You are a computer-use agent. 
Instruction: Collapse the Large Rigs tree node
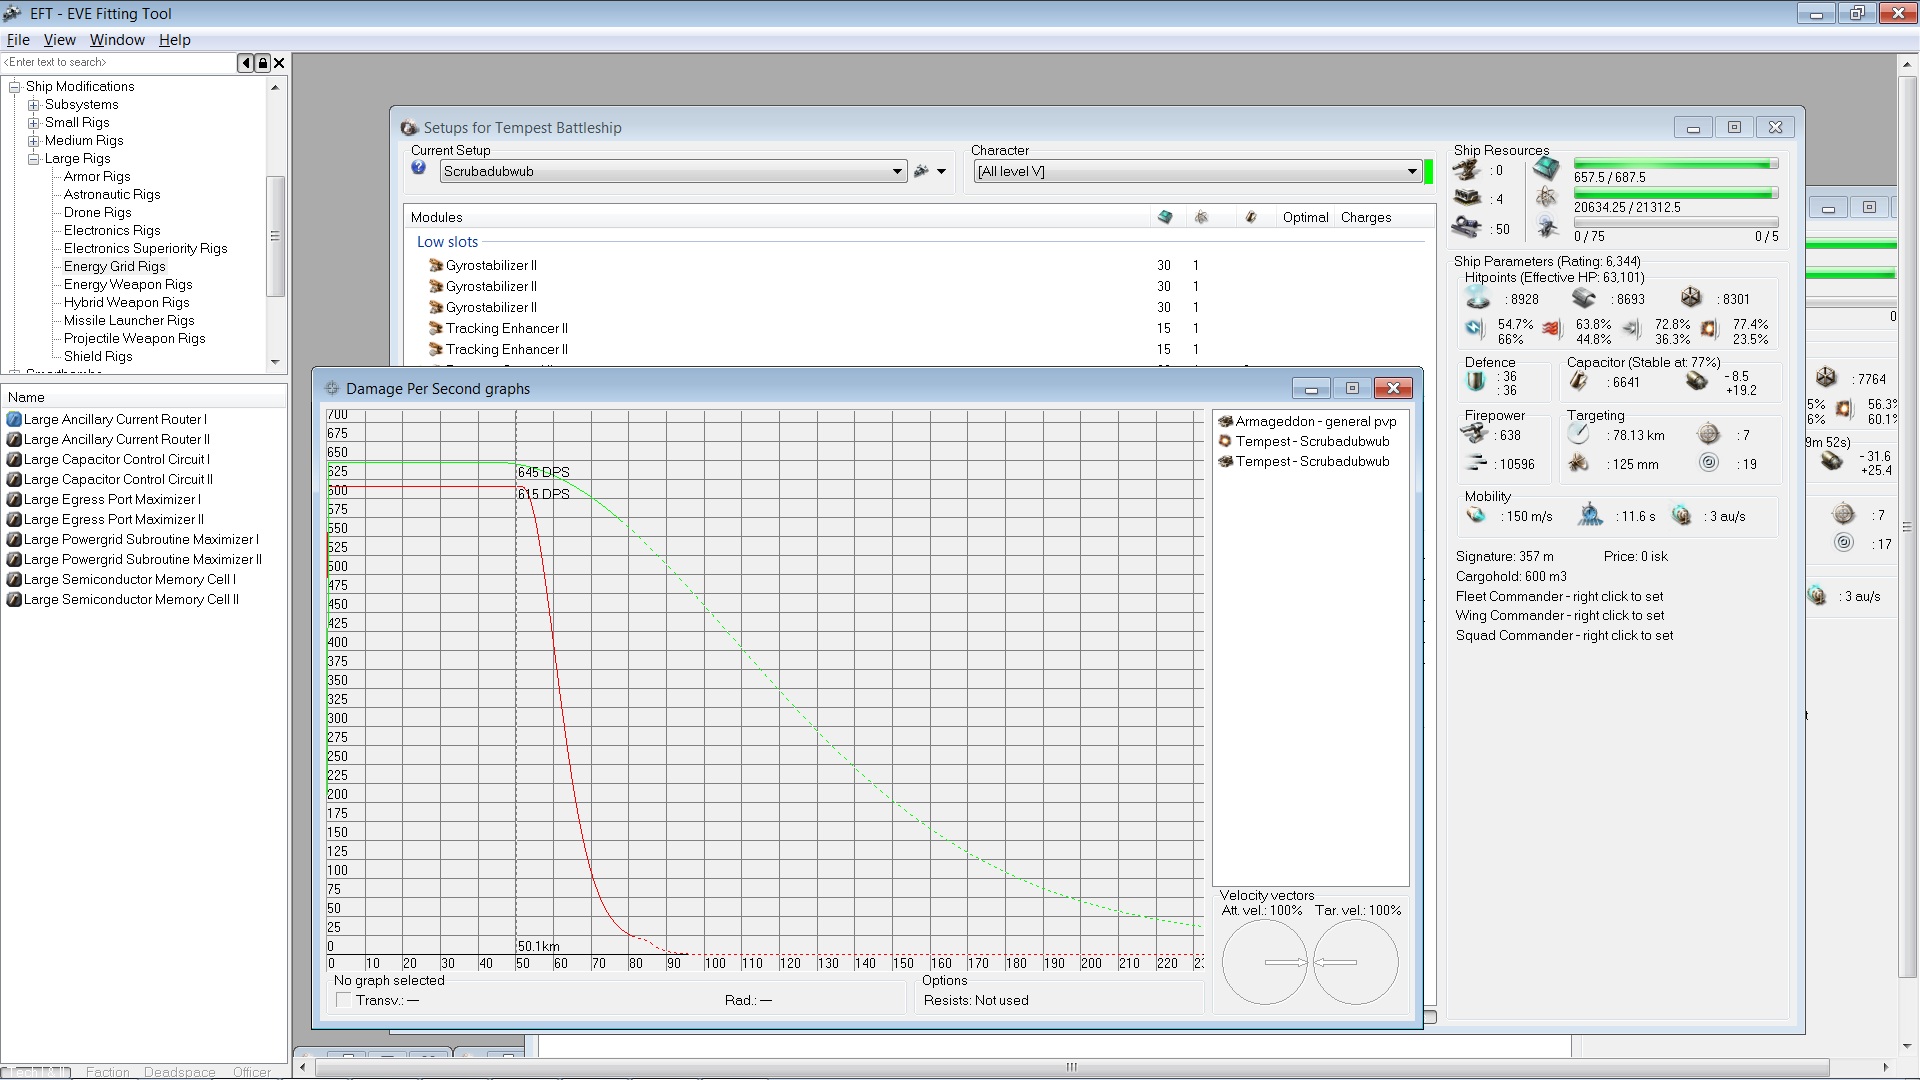point(34,159)
